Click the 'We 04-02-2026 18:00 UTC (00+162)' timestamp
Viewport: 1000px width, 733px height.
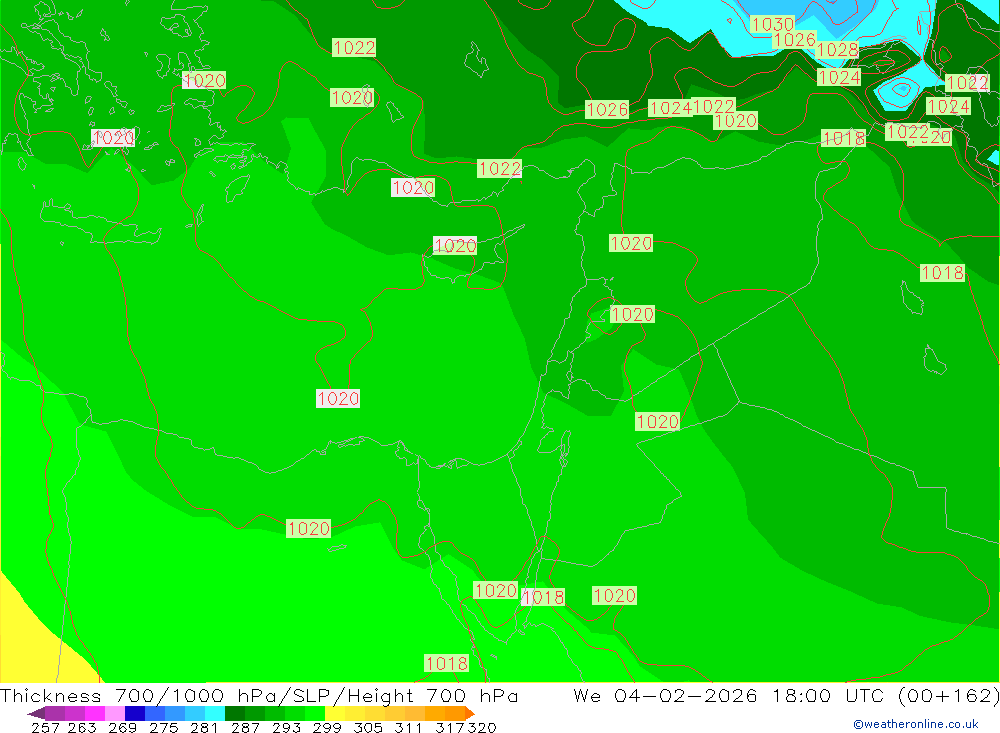point(786,695)
